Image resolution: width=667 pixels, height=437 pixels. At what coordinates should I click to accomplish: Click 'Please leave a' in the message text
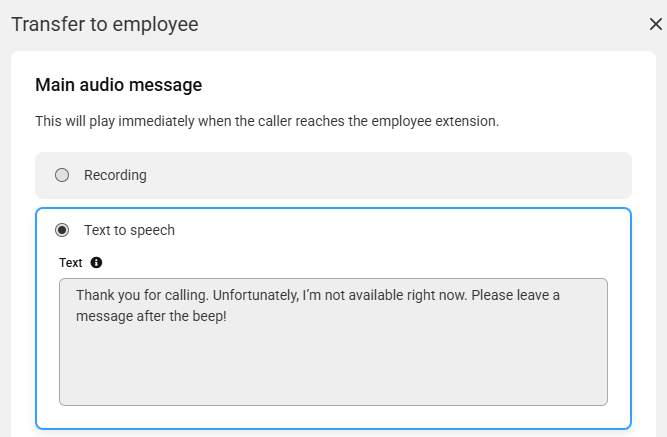pos(516,295)
